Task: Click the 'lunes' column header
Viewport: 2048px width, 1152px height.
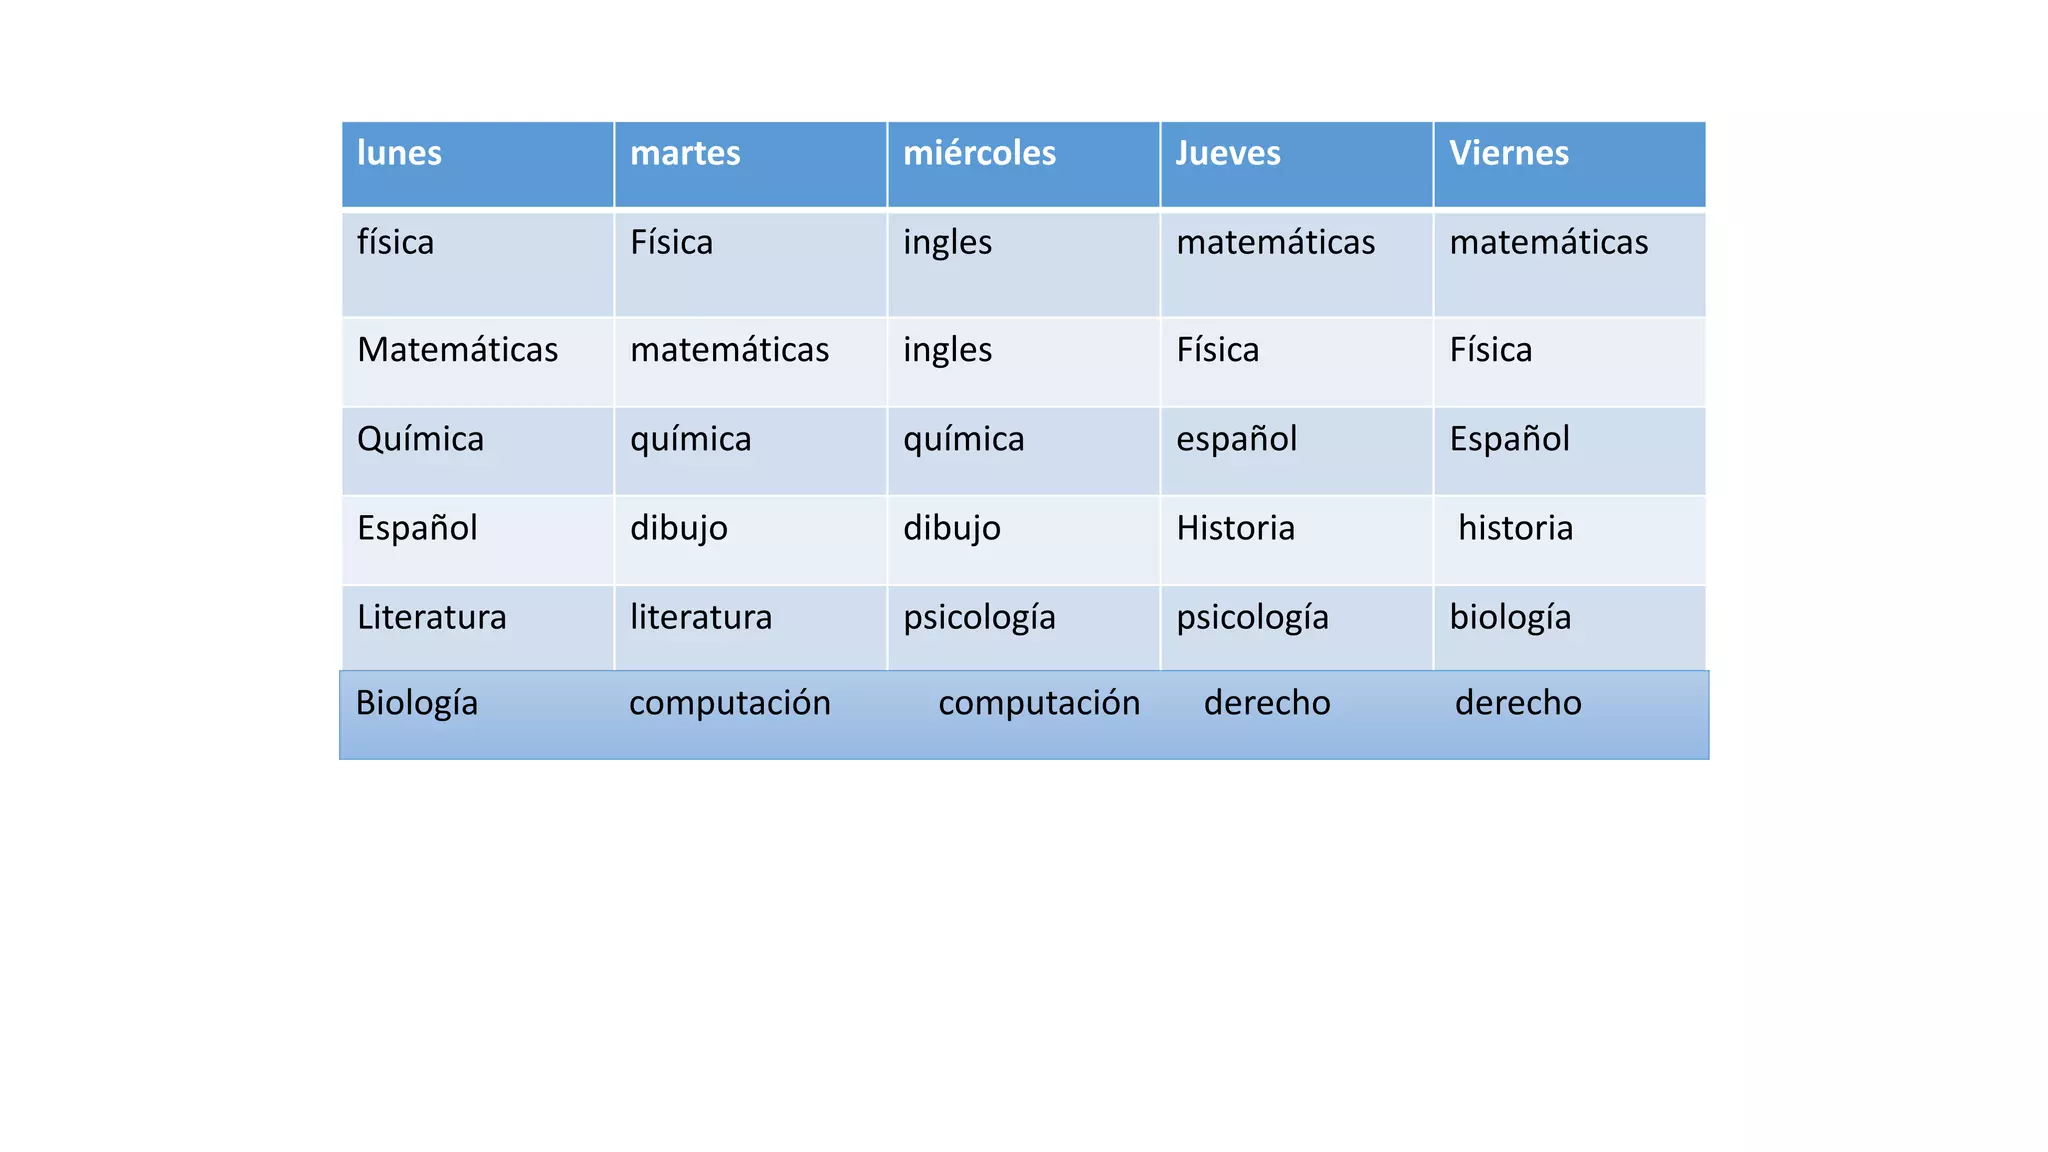Action: tap(399, 153)
